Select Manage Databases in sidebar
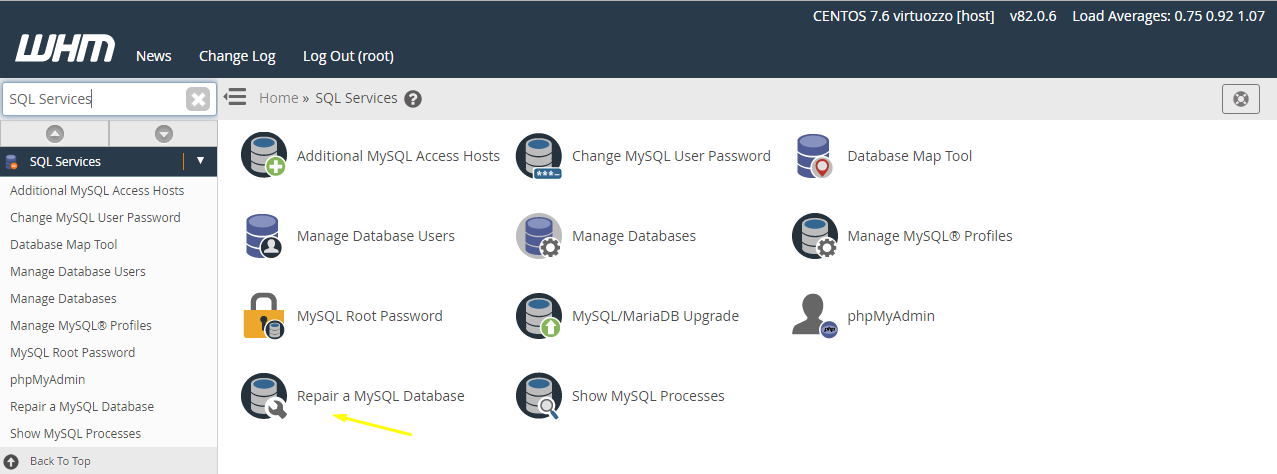 (x=63, y=298)
